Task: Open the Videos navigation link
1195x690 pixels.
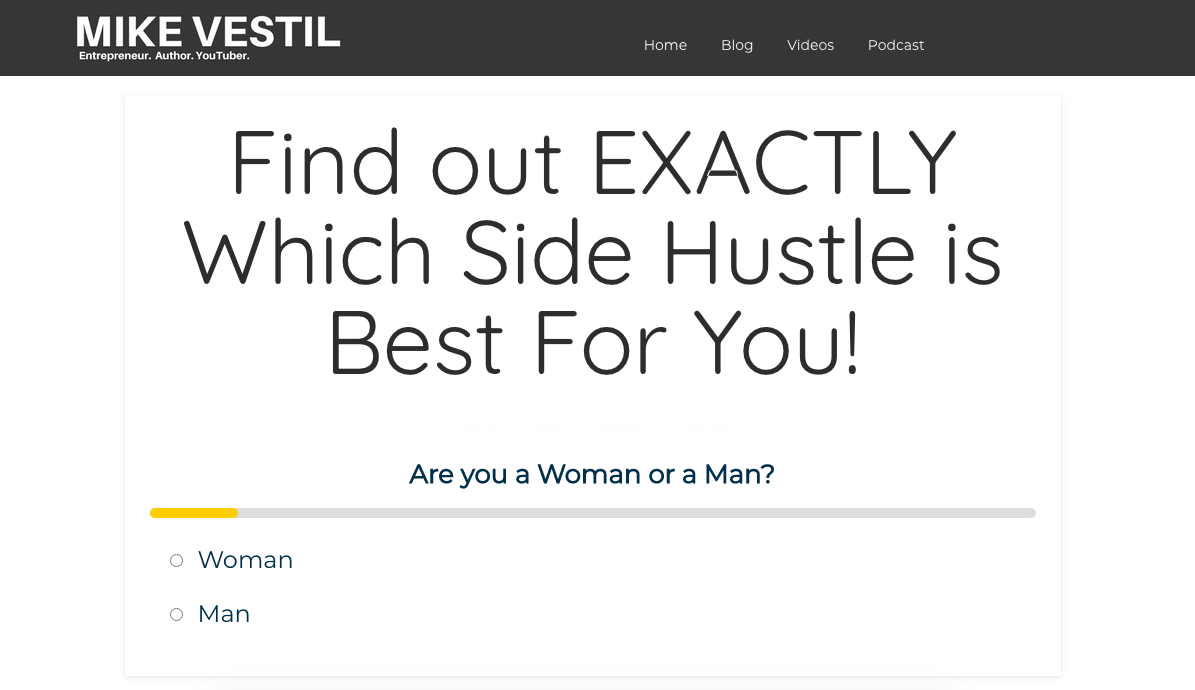Action: (810, 45)
